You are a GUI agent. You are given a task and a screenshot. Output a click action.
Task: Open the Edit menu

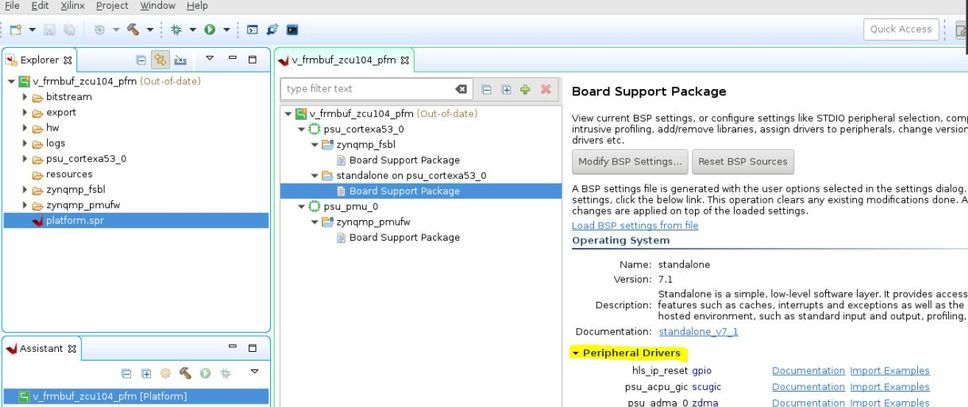pos(40,6)
